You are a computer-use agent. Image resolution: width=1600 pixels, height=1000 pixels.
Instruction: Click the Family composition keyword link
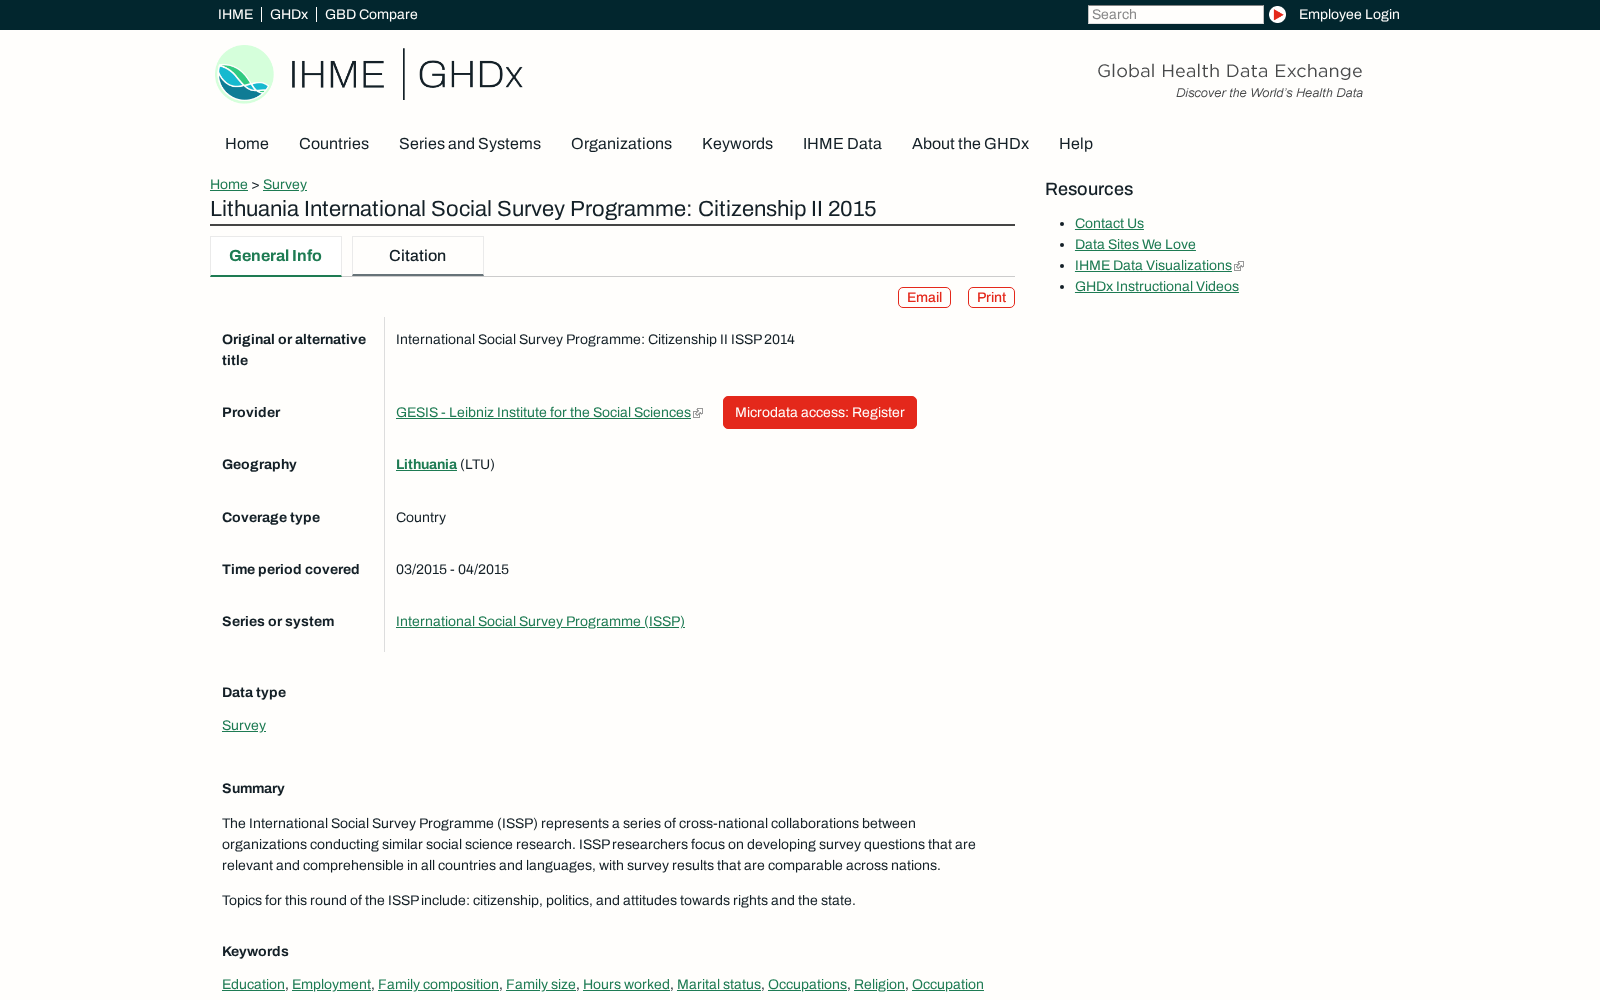[x=438, y=984]
